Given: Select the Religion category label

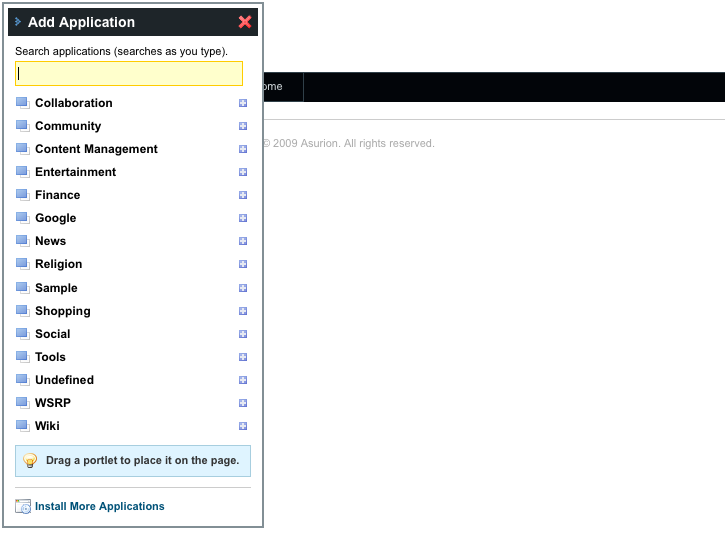Looking at the screenshot, I should click(x=58, y=264).
